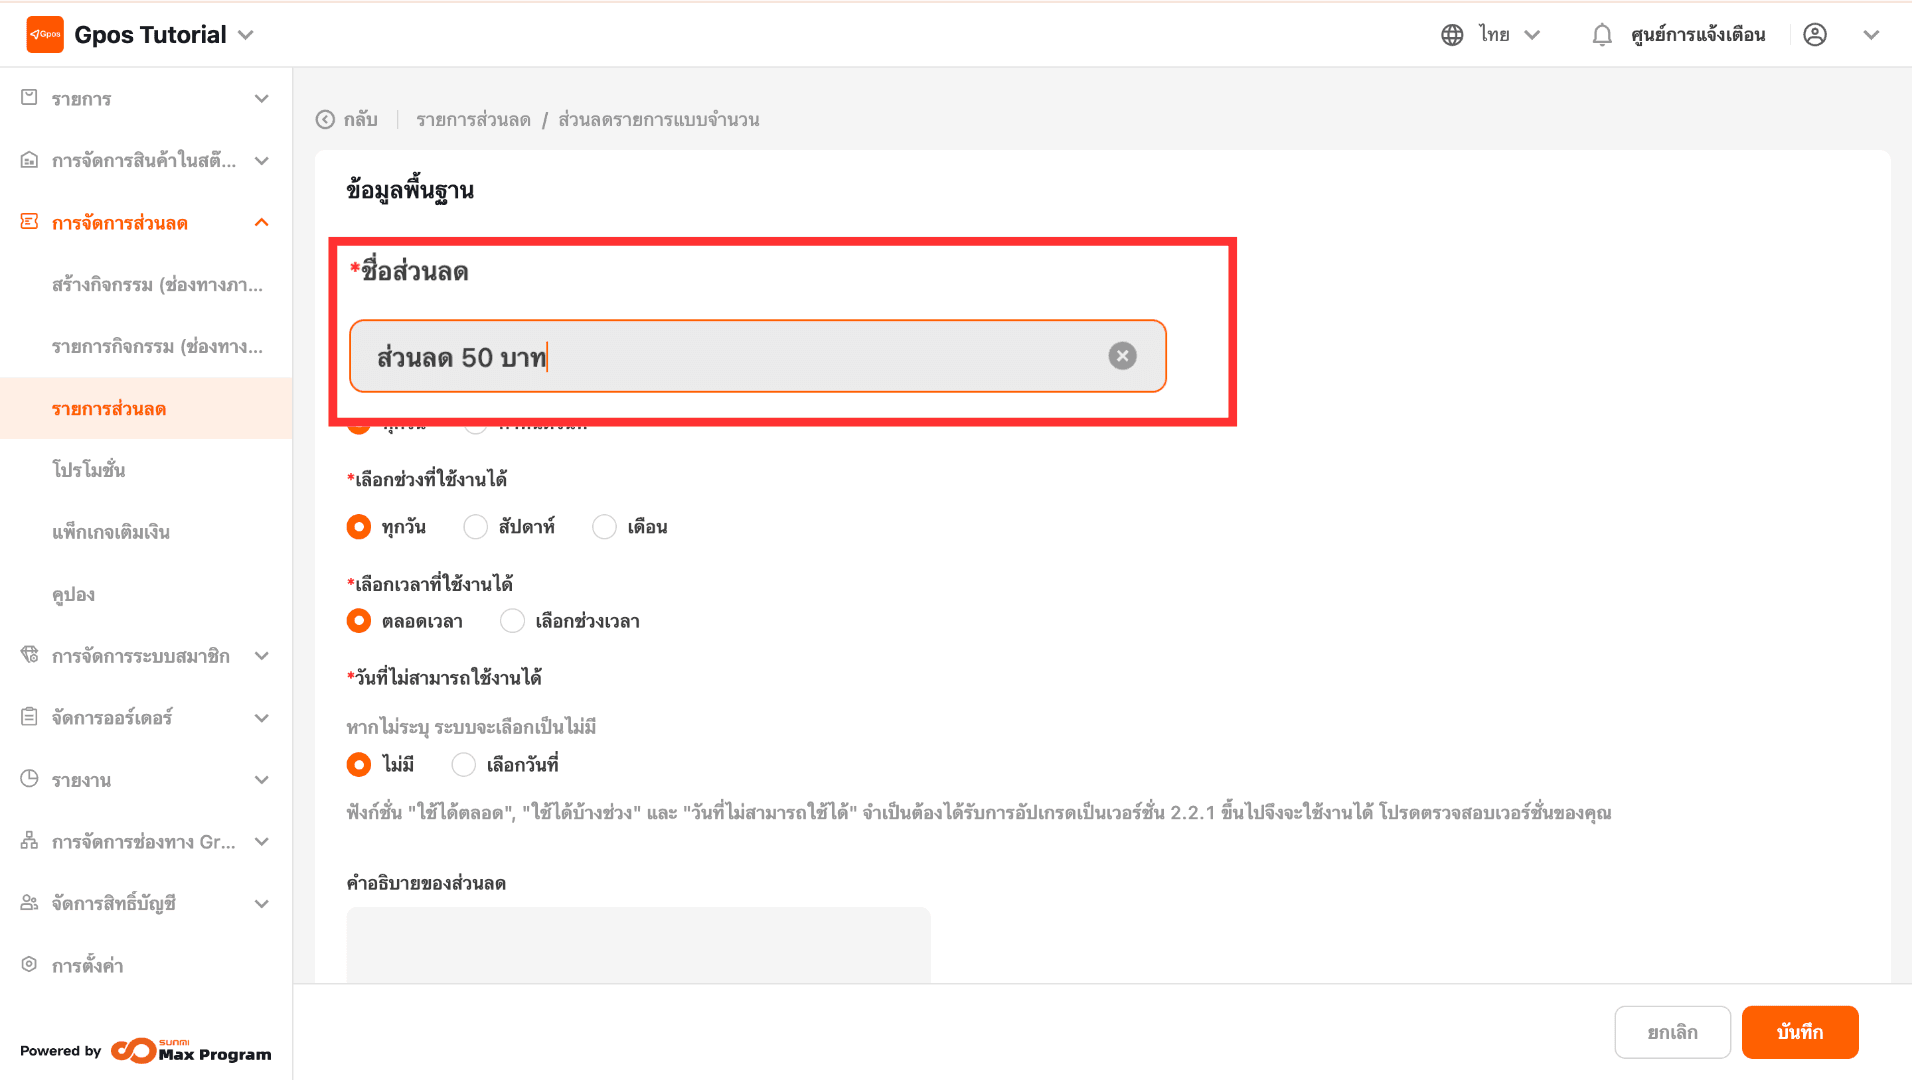The height and width of the screenshot is (1080, 1920).
Task: Click the user account avatar icon
Action: point(1815,35)
